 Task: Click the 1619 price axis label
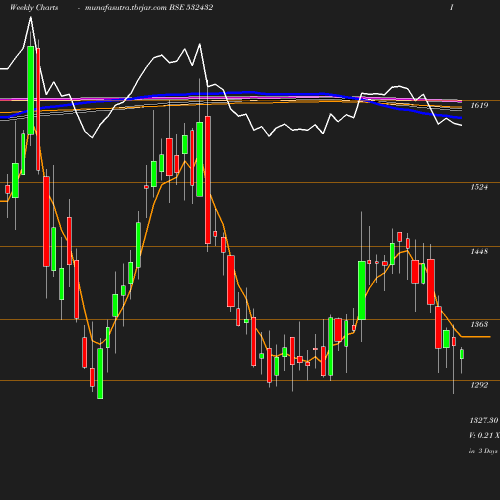point(479,105)
